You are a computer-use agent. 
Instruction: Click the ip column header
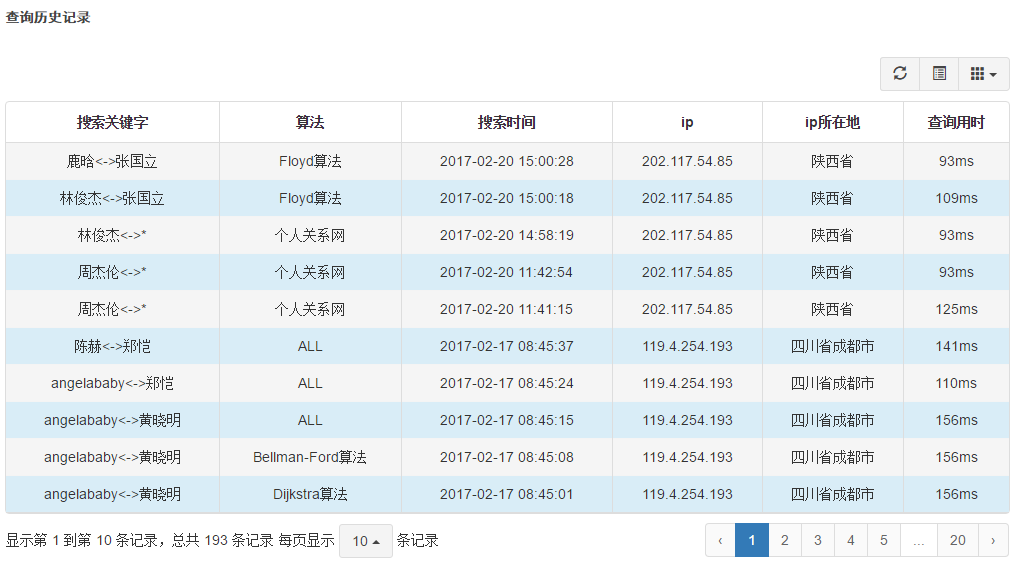coord(687,122)
